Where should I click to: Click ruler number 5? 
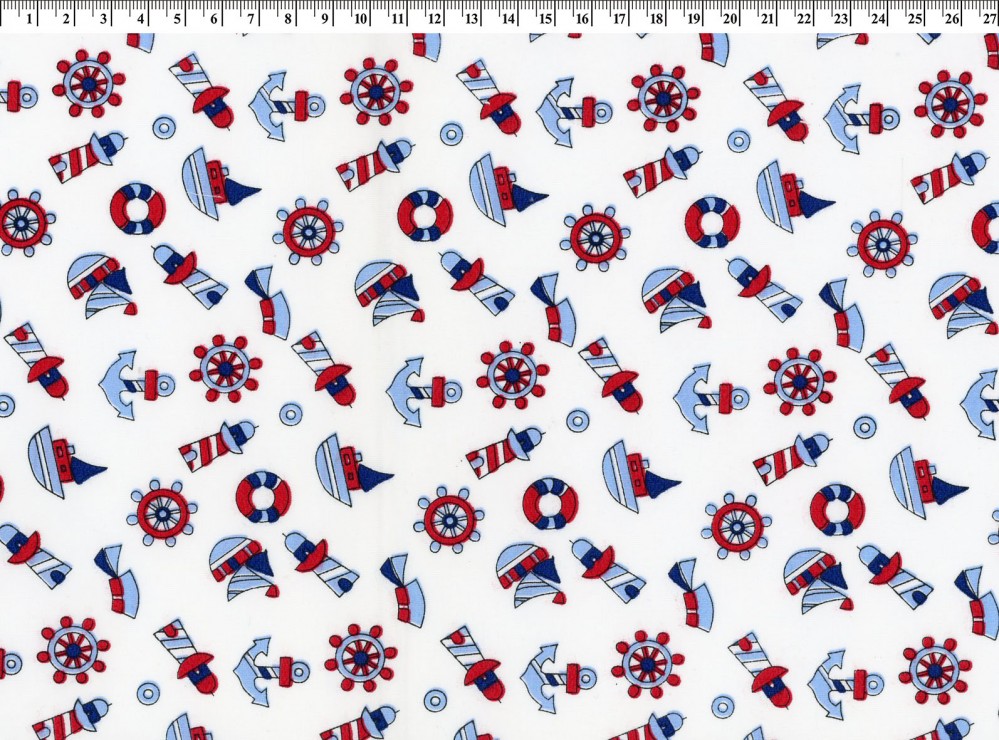click(177, 18)
